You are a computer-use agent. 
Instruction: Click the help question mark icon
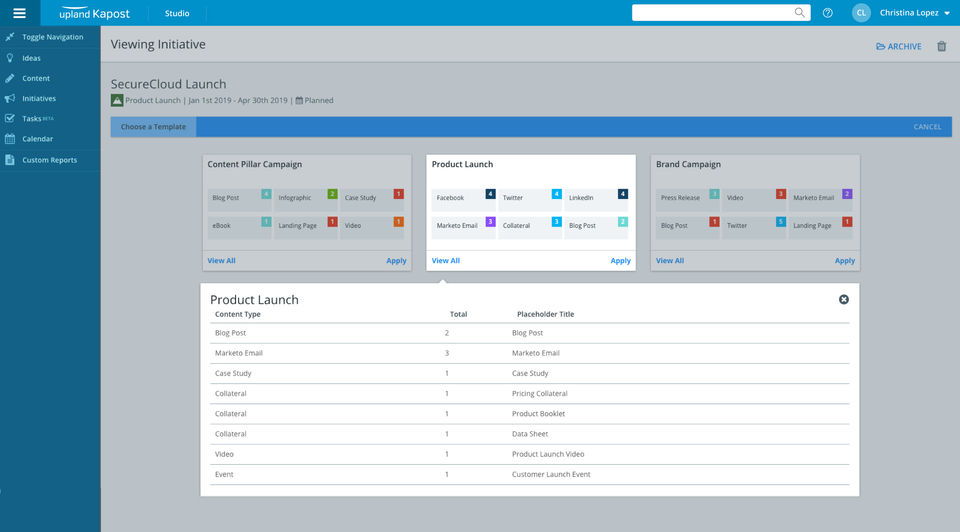point(828,13)
